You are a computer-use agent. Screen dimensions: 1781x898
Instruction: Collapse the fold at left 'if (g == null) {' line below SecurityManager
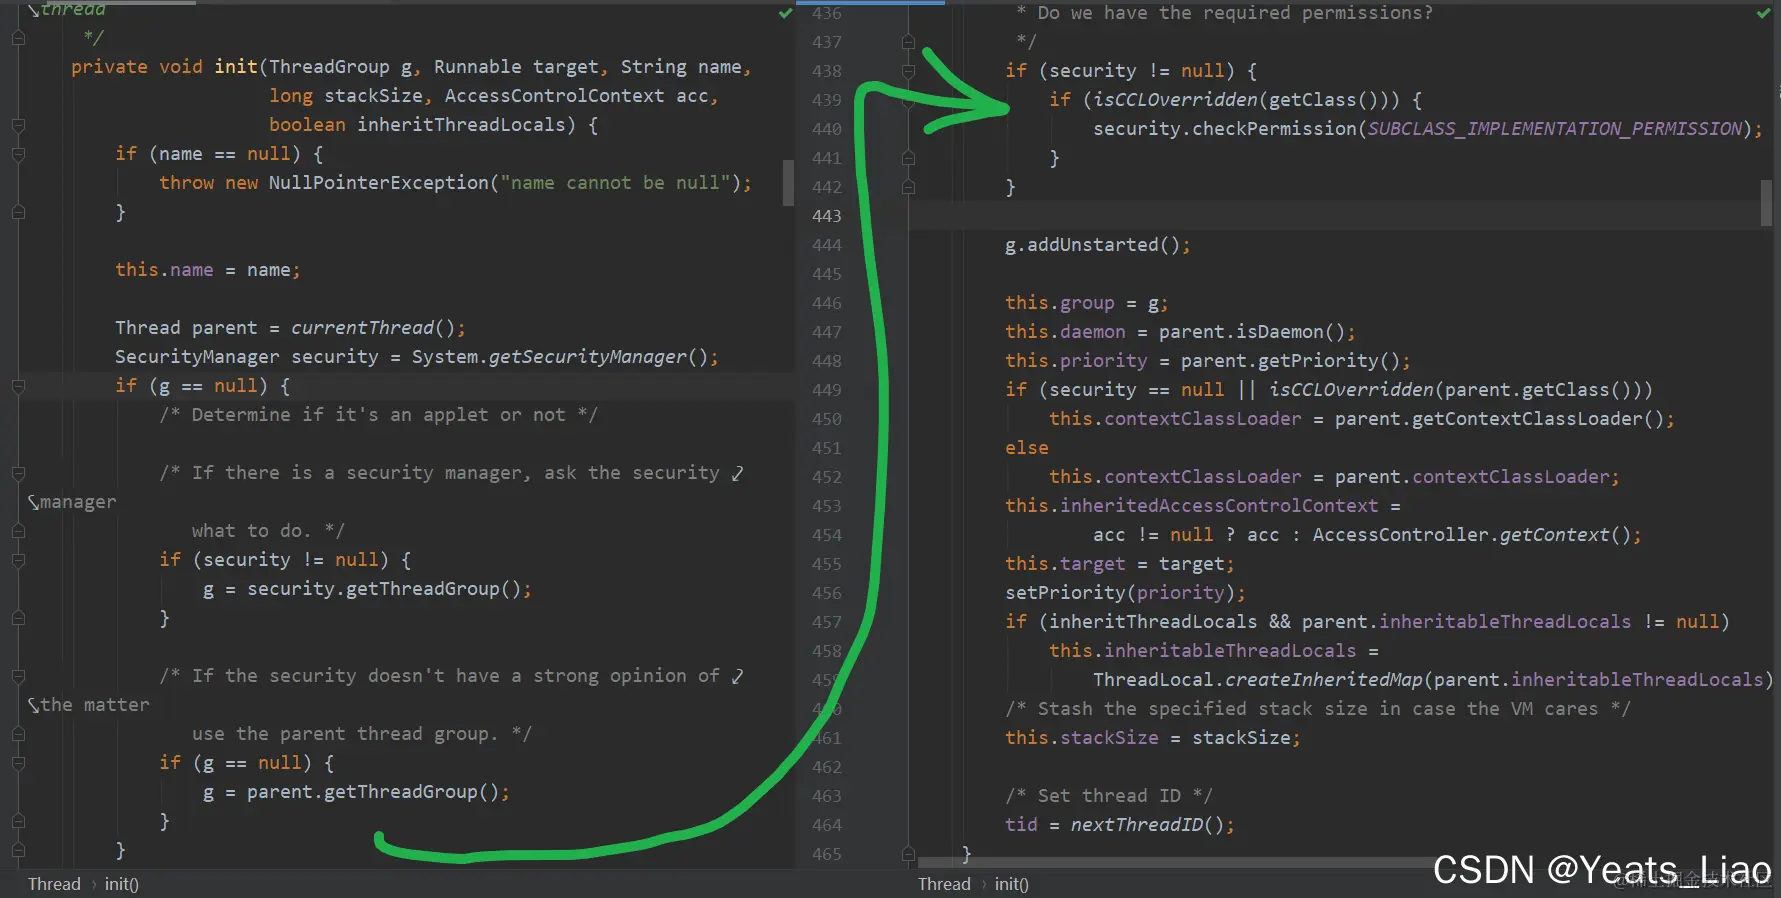pos(18,386)
